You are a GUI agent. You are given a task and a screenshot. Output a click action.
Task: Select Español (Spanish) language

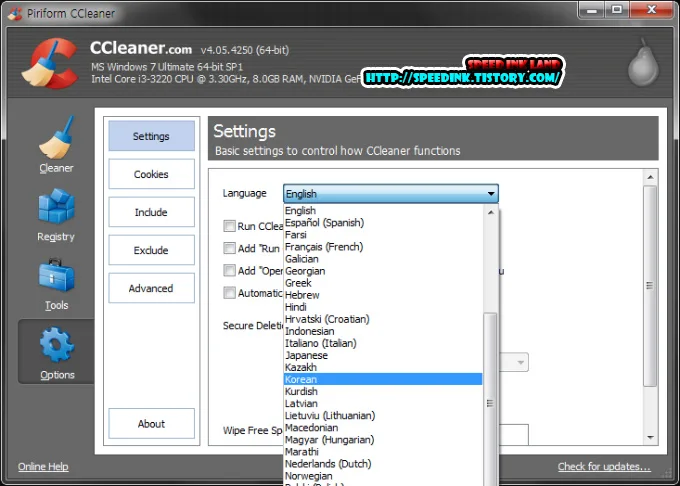coord(383,223)
